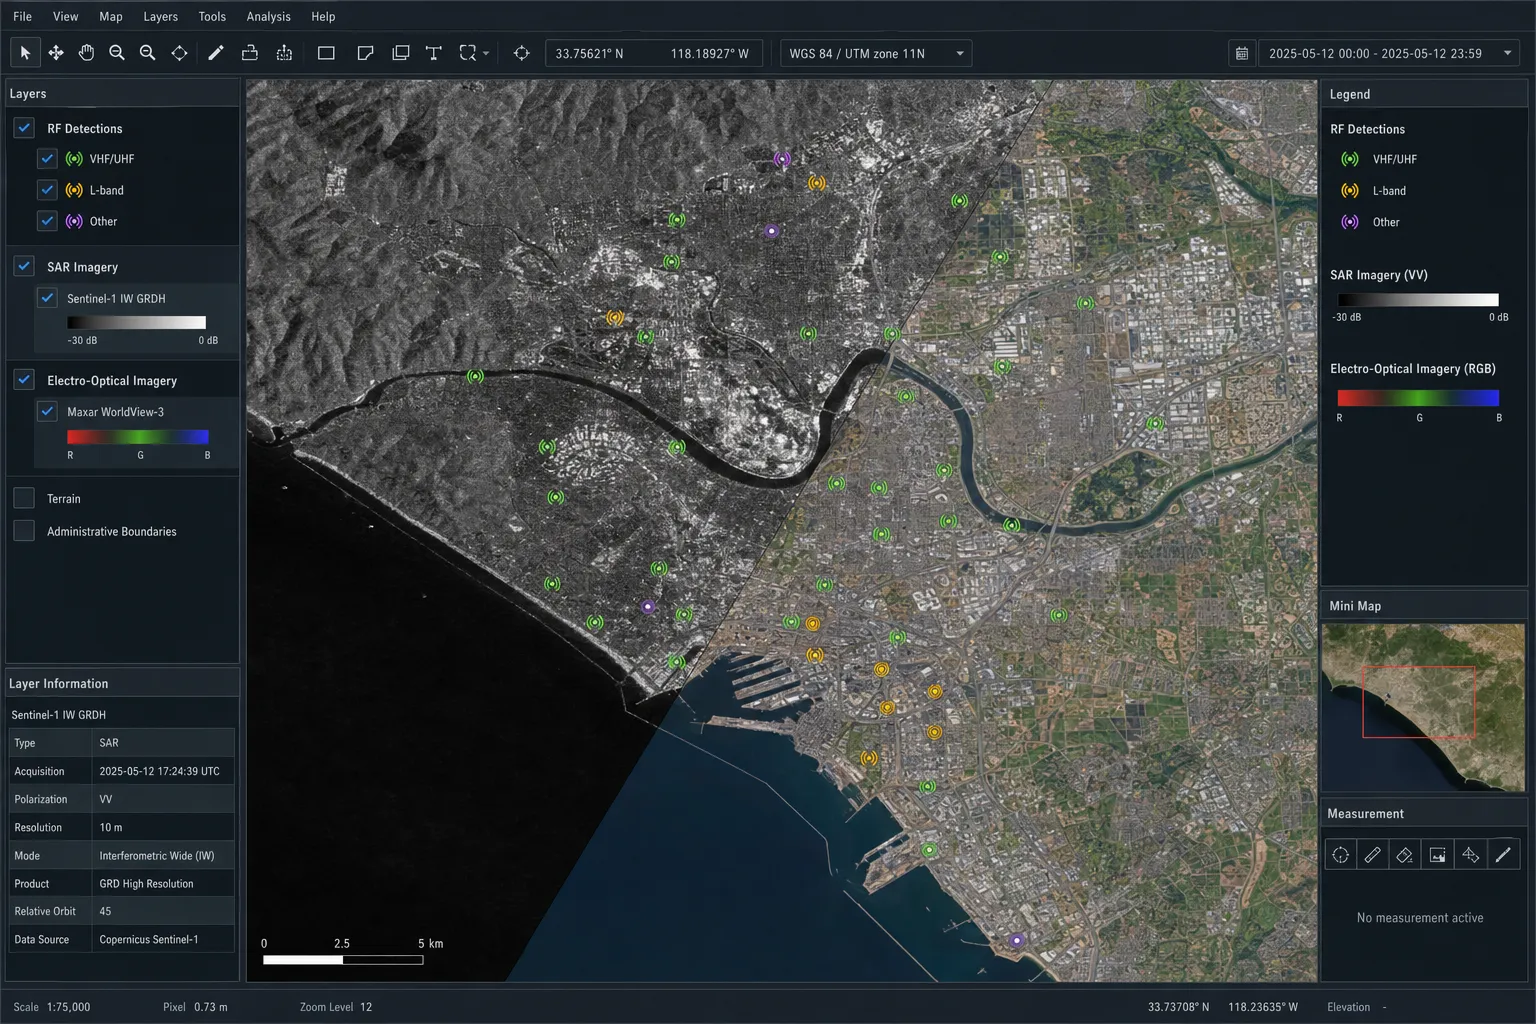This screenshot has height=1024, width=1536.
Task: Open the Help menu
Action: point(323,16)
